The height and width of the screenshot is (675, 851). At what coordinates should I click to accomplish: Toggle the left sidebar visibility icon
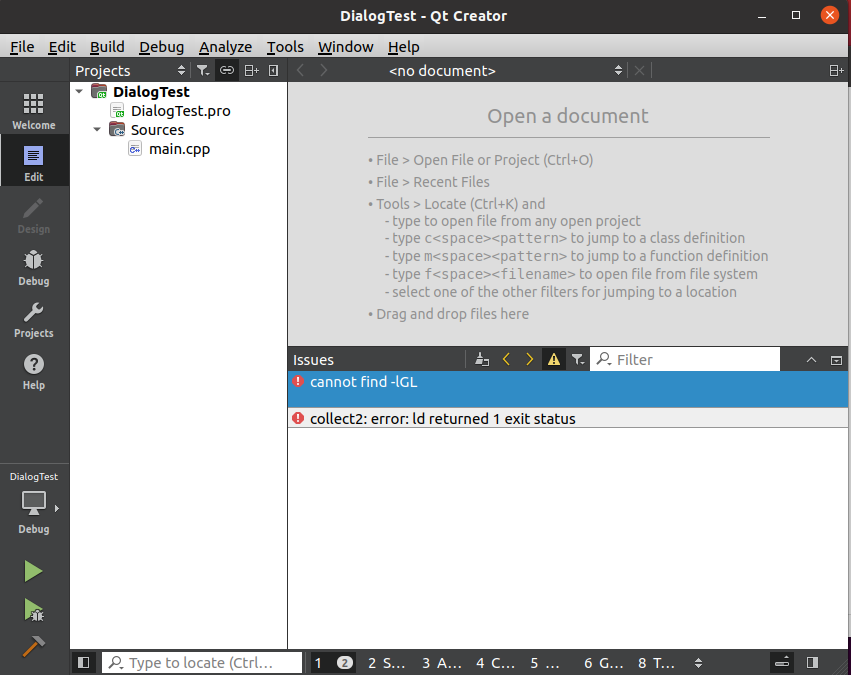(84, 662)
